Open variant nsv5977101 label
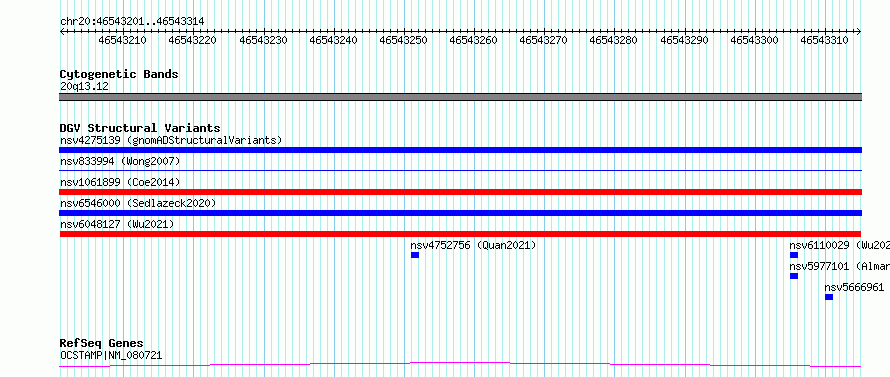Viewport: 890px width, 377px height. pyautogui.click(x=839, y=266)
